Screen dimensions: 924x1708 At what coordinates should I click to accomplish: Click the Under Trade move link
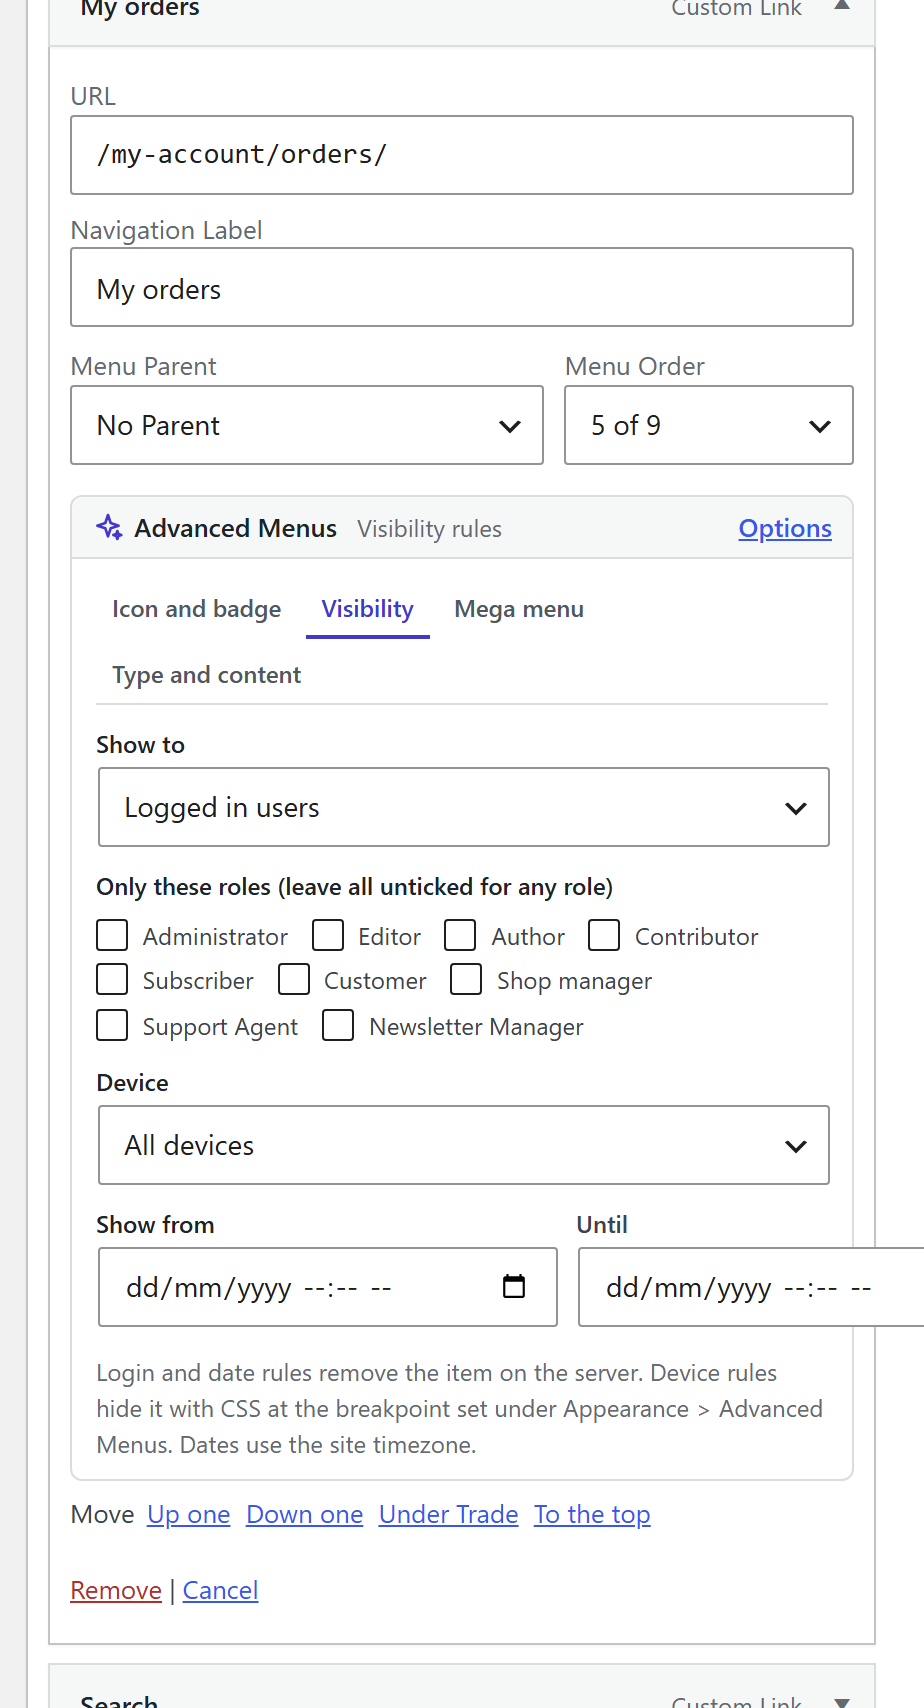tap(449, 1514)
